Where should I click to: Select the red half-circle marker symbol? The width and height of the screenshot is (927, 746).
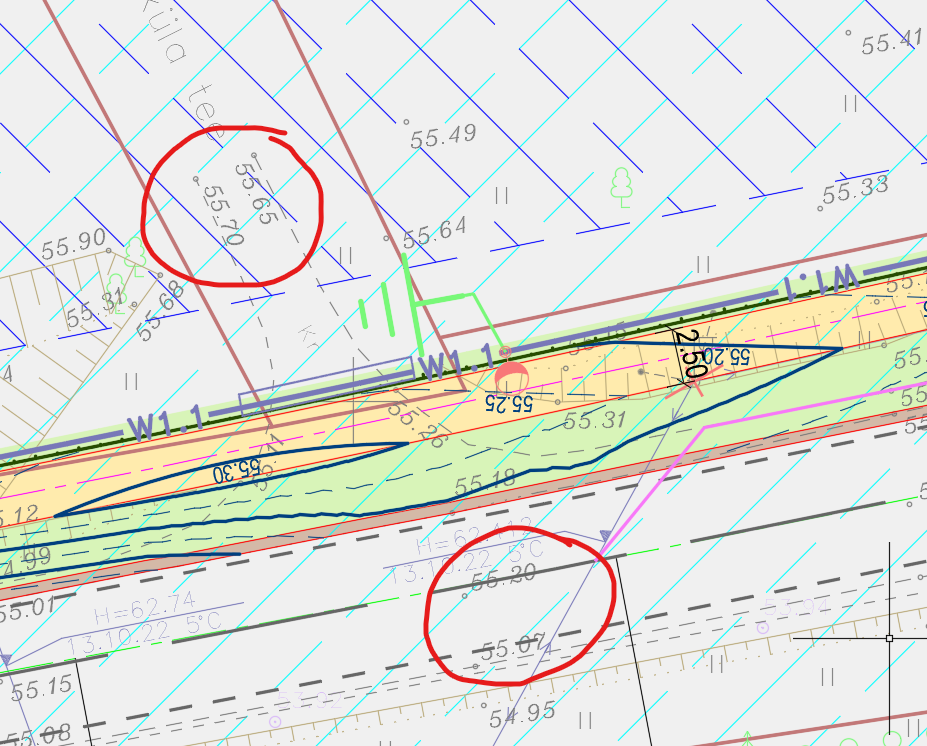[511, 378]
